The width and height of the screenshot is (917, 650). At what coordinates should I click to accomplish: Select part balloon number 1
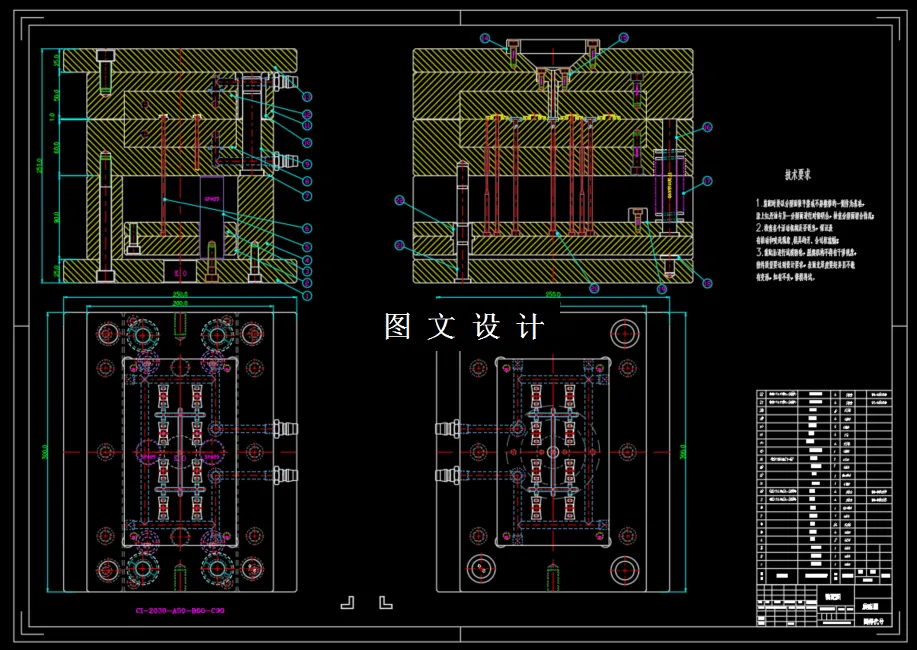click(x=307, y=296)
